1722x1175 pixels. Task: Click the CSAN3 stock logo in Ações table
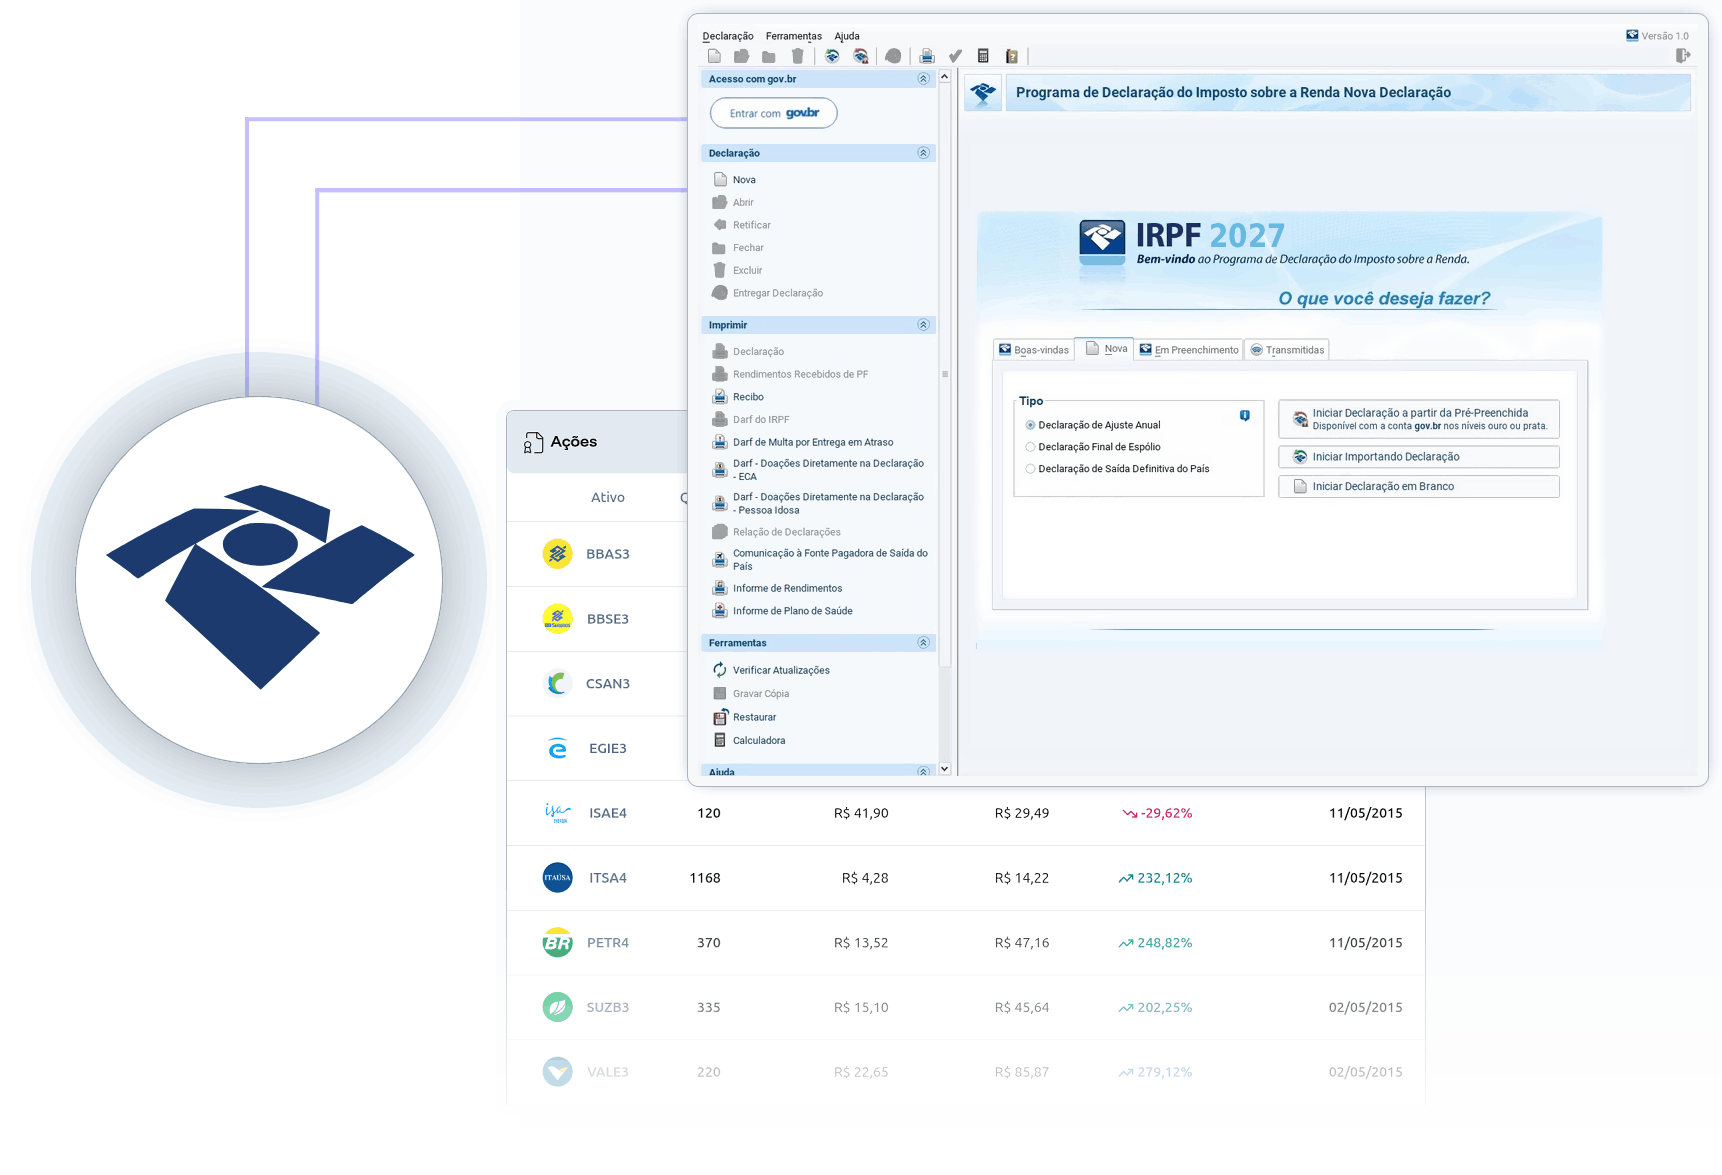click(558, 683)
